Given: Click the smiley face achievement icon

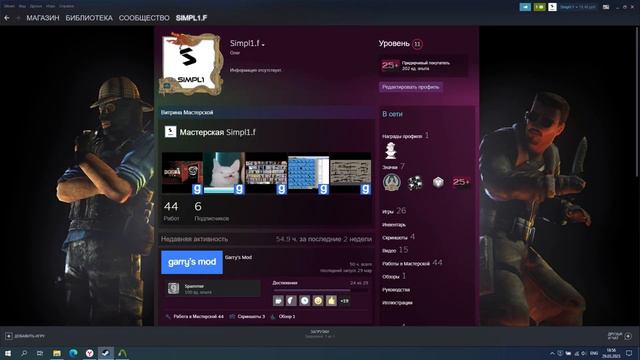Looking at the screenshot, I should [x=318, y=301].
